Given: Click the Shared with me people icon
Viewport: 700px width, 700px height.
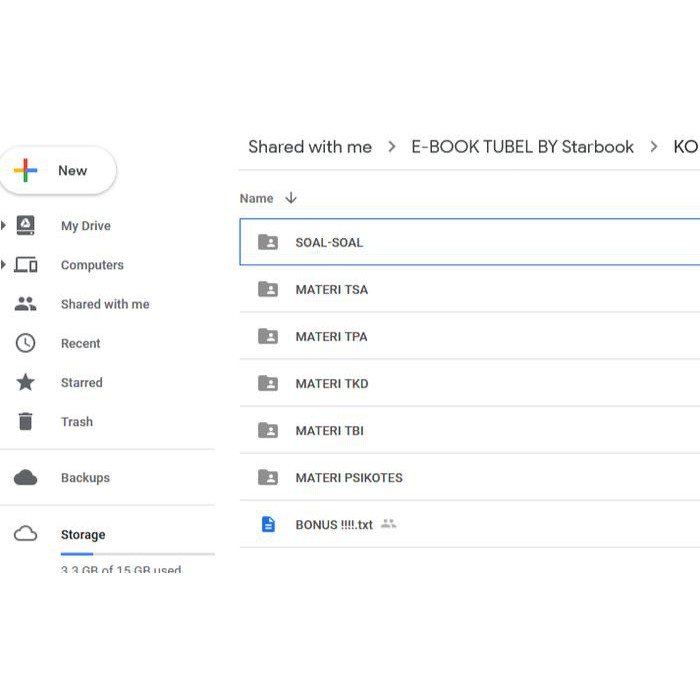Looking at the screenshot, I should (x=26, y=304).
